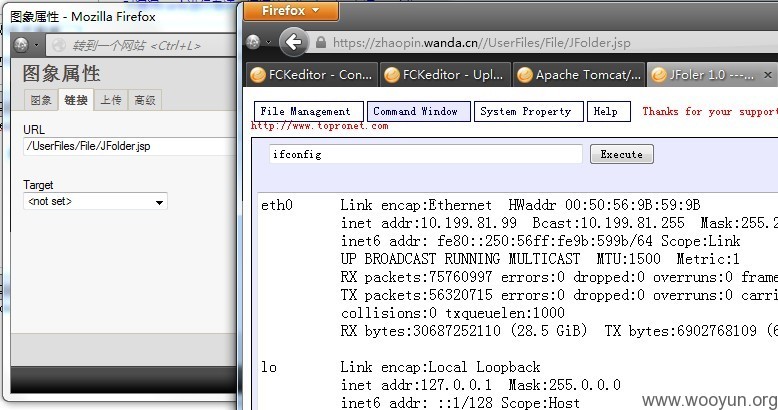Click the lo interface name in the output
Viewport: 778px width, 410px height.
pyautogui.click(x=269, y=367)
